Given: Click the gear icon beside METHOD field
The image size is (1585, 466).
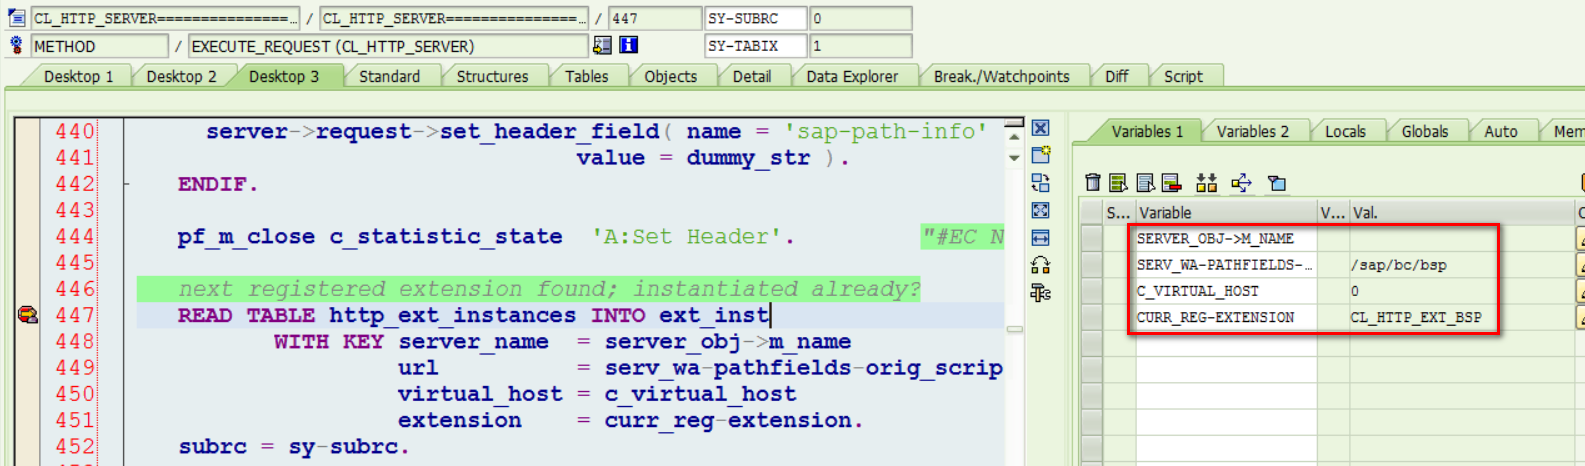Looking at the screenshot, I should (16, 45).
